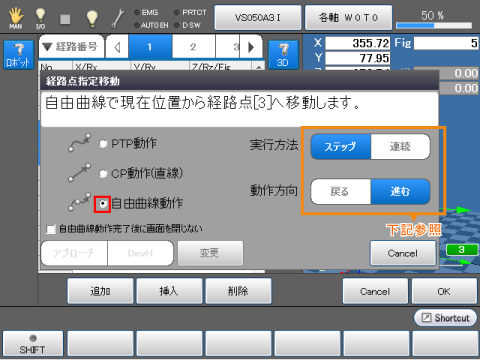Set execution method to ステップ
Viewport: 480px width, 360px height.
[x=340, y=147]
